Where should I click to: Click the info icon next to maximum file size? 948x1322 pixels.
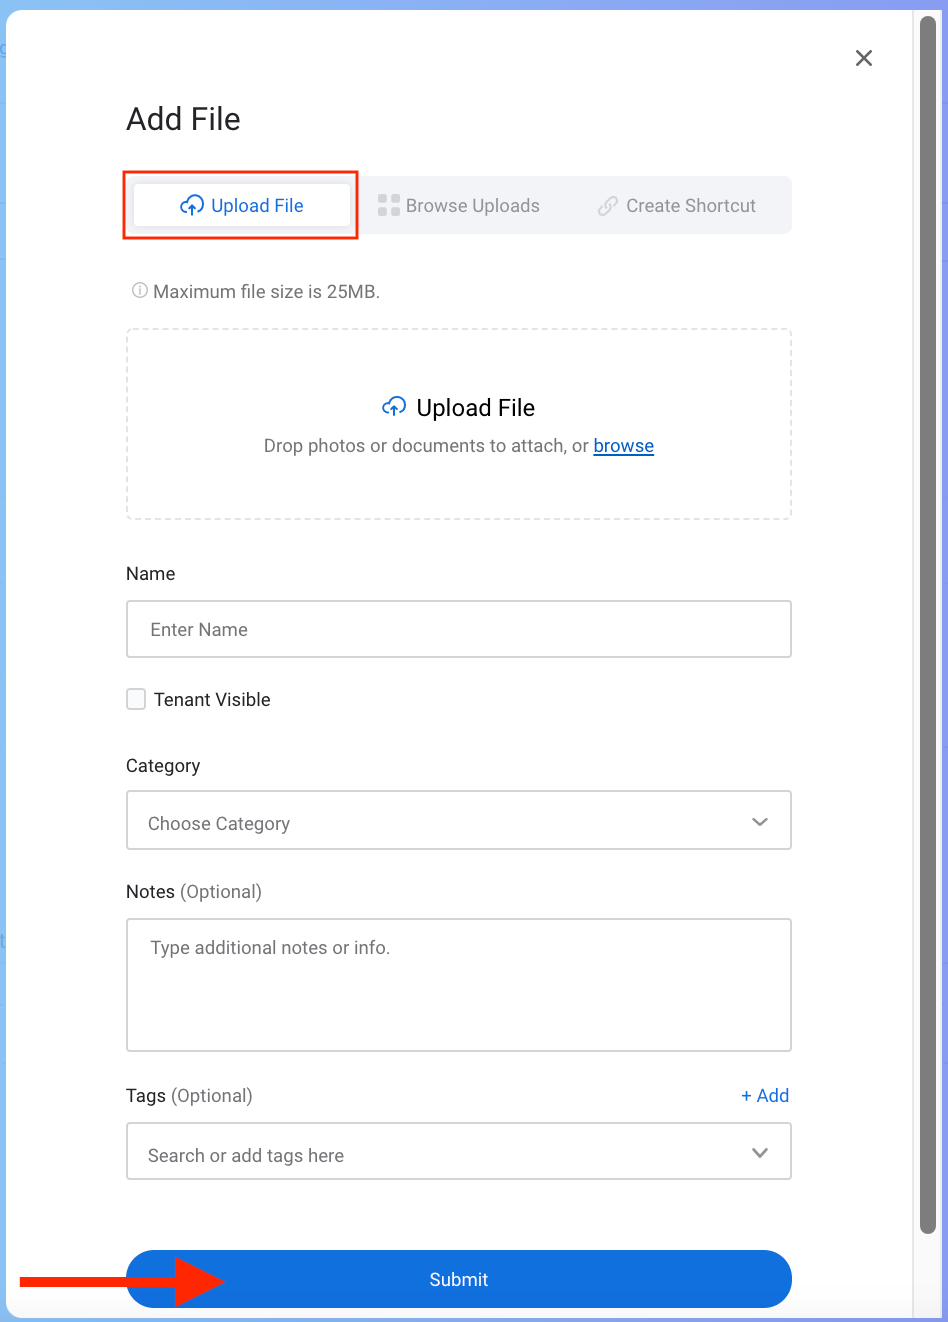[x=140, y=291]
